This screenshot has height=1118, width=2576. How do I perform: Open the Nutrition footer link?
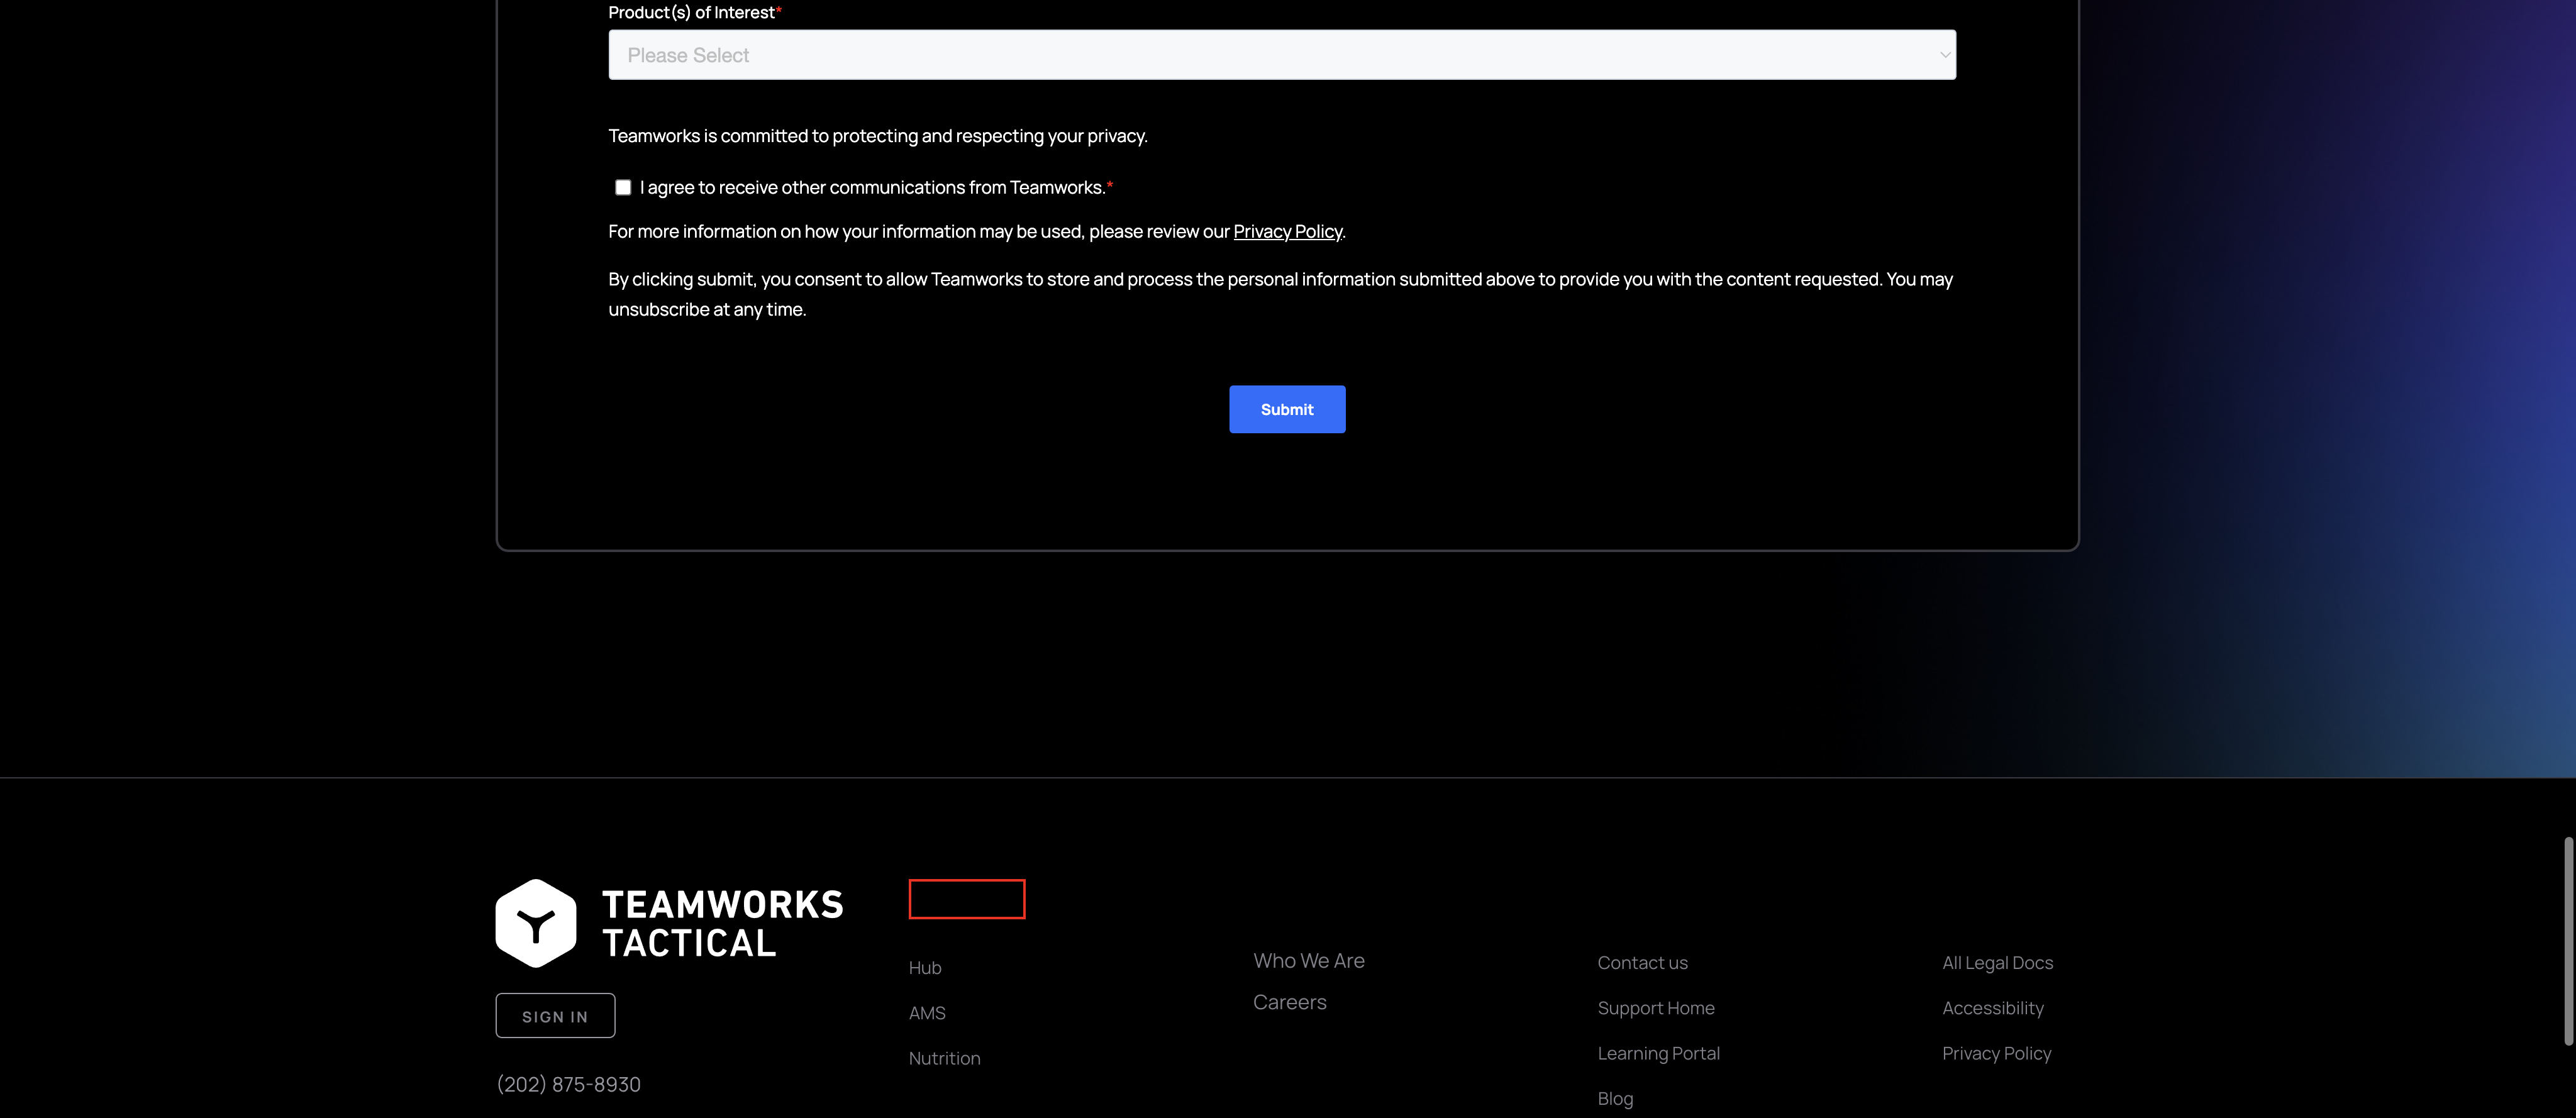[x=944, y=1058]
